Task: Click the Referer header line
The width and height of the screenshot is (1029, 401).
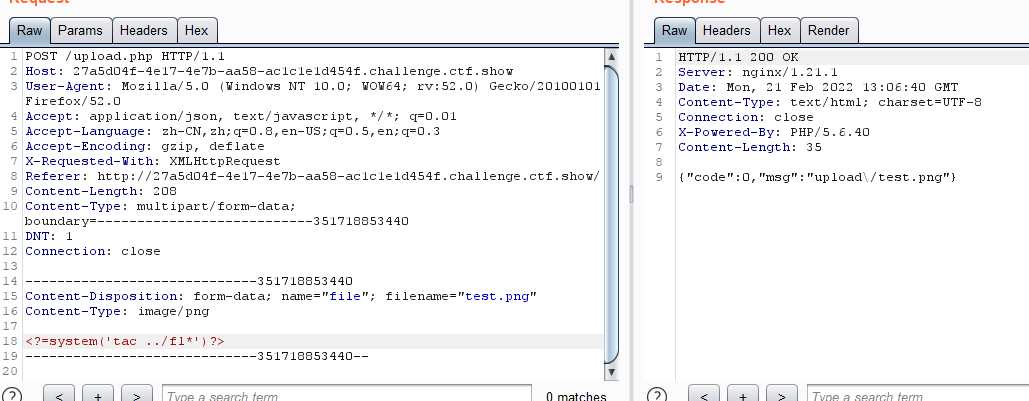Action: coord(312,177)
